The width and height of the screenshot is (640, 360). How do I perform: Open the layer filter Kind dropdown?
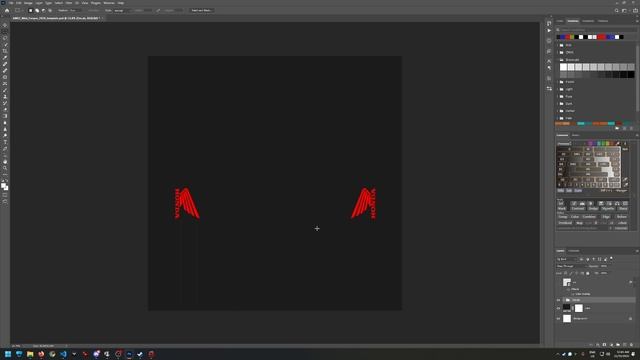point(567,259)
